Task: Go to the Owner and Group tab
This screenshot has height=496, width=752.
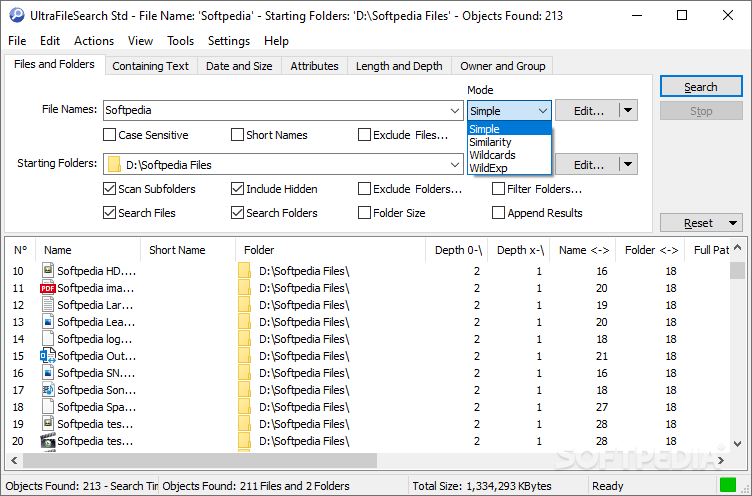Action: [503, 66]
